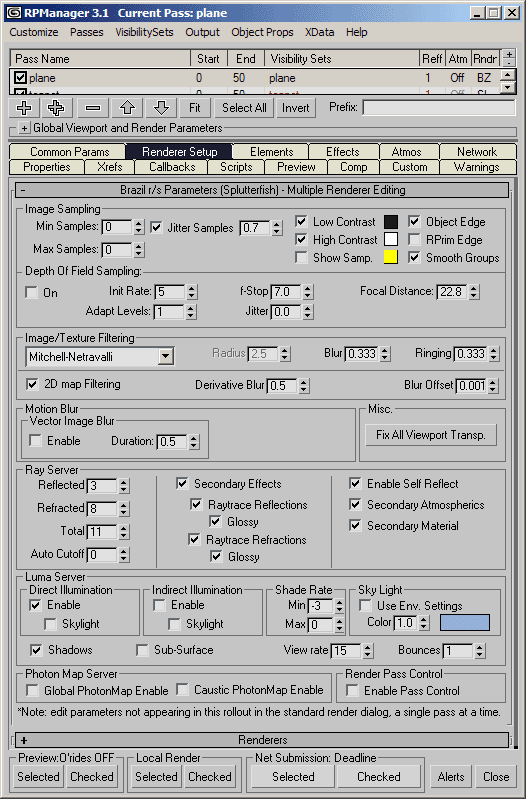Click the View rate value field
Viewport: 526px width, 799px height.
(347, 651)
